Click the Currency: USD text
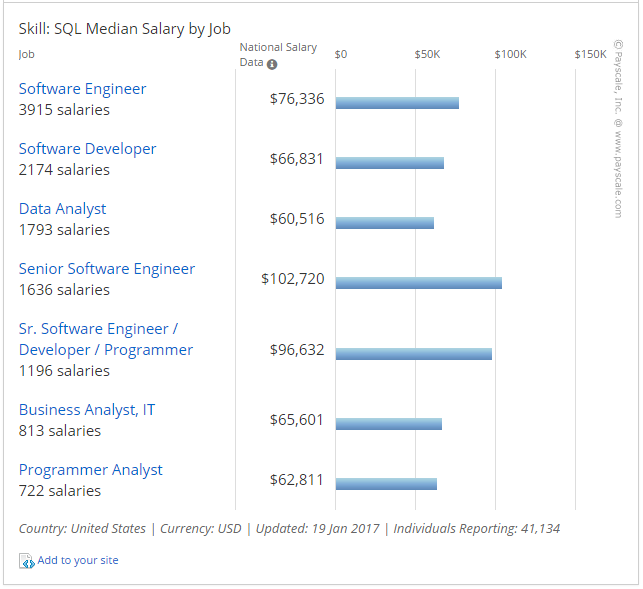Viewport: 643px width, 589px height. click(201, 529)
